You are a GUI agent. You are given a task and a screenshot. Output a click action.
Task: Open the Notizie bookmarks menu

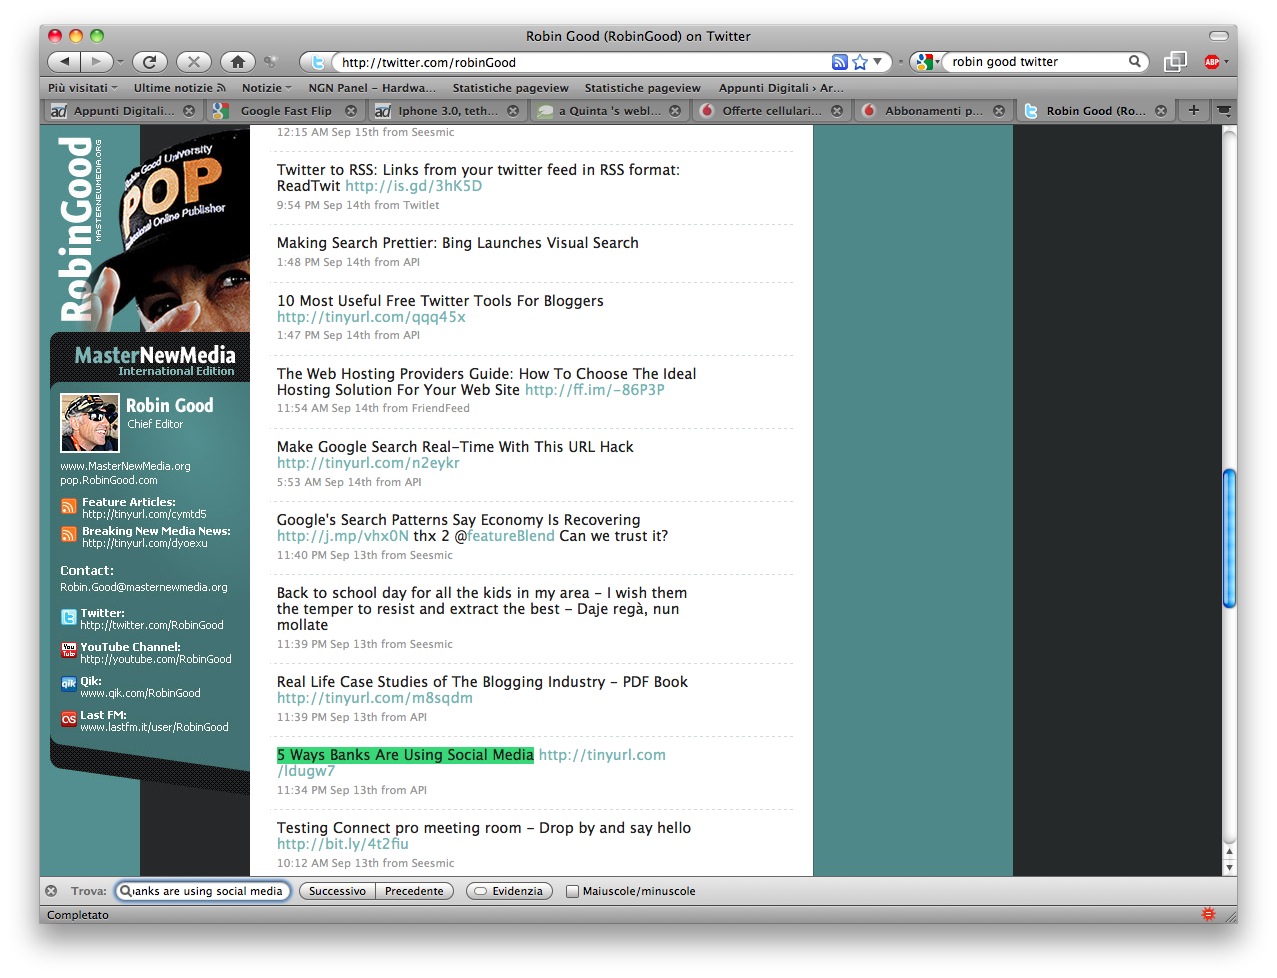(266, 88)
